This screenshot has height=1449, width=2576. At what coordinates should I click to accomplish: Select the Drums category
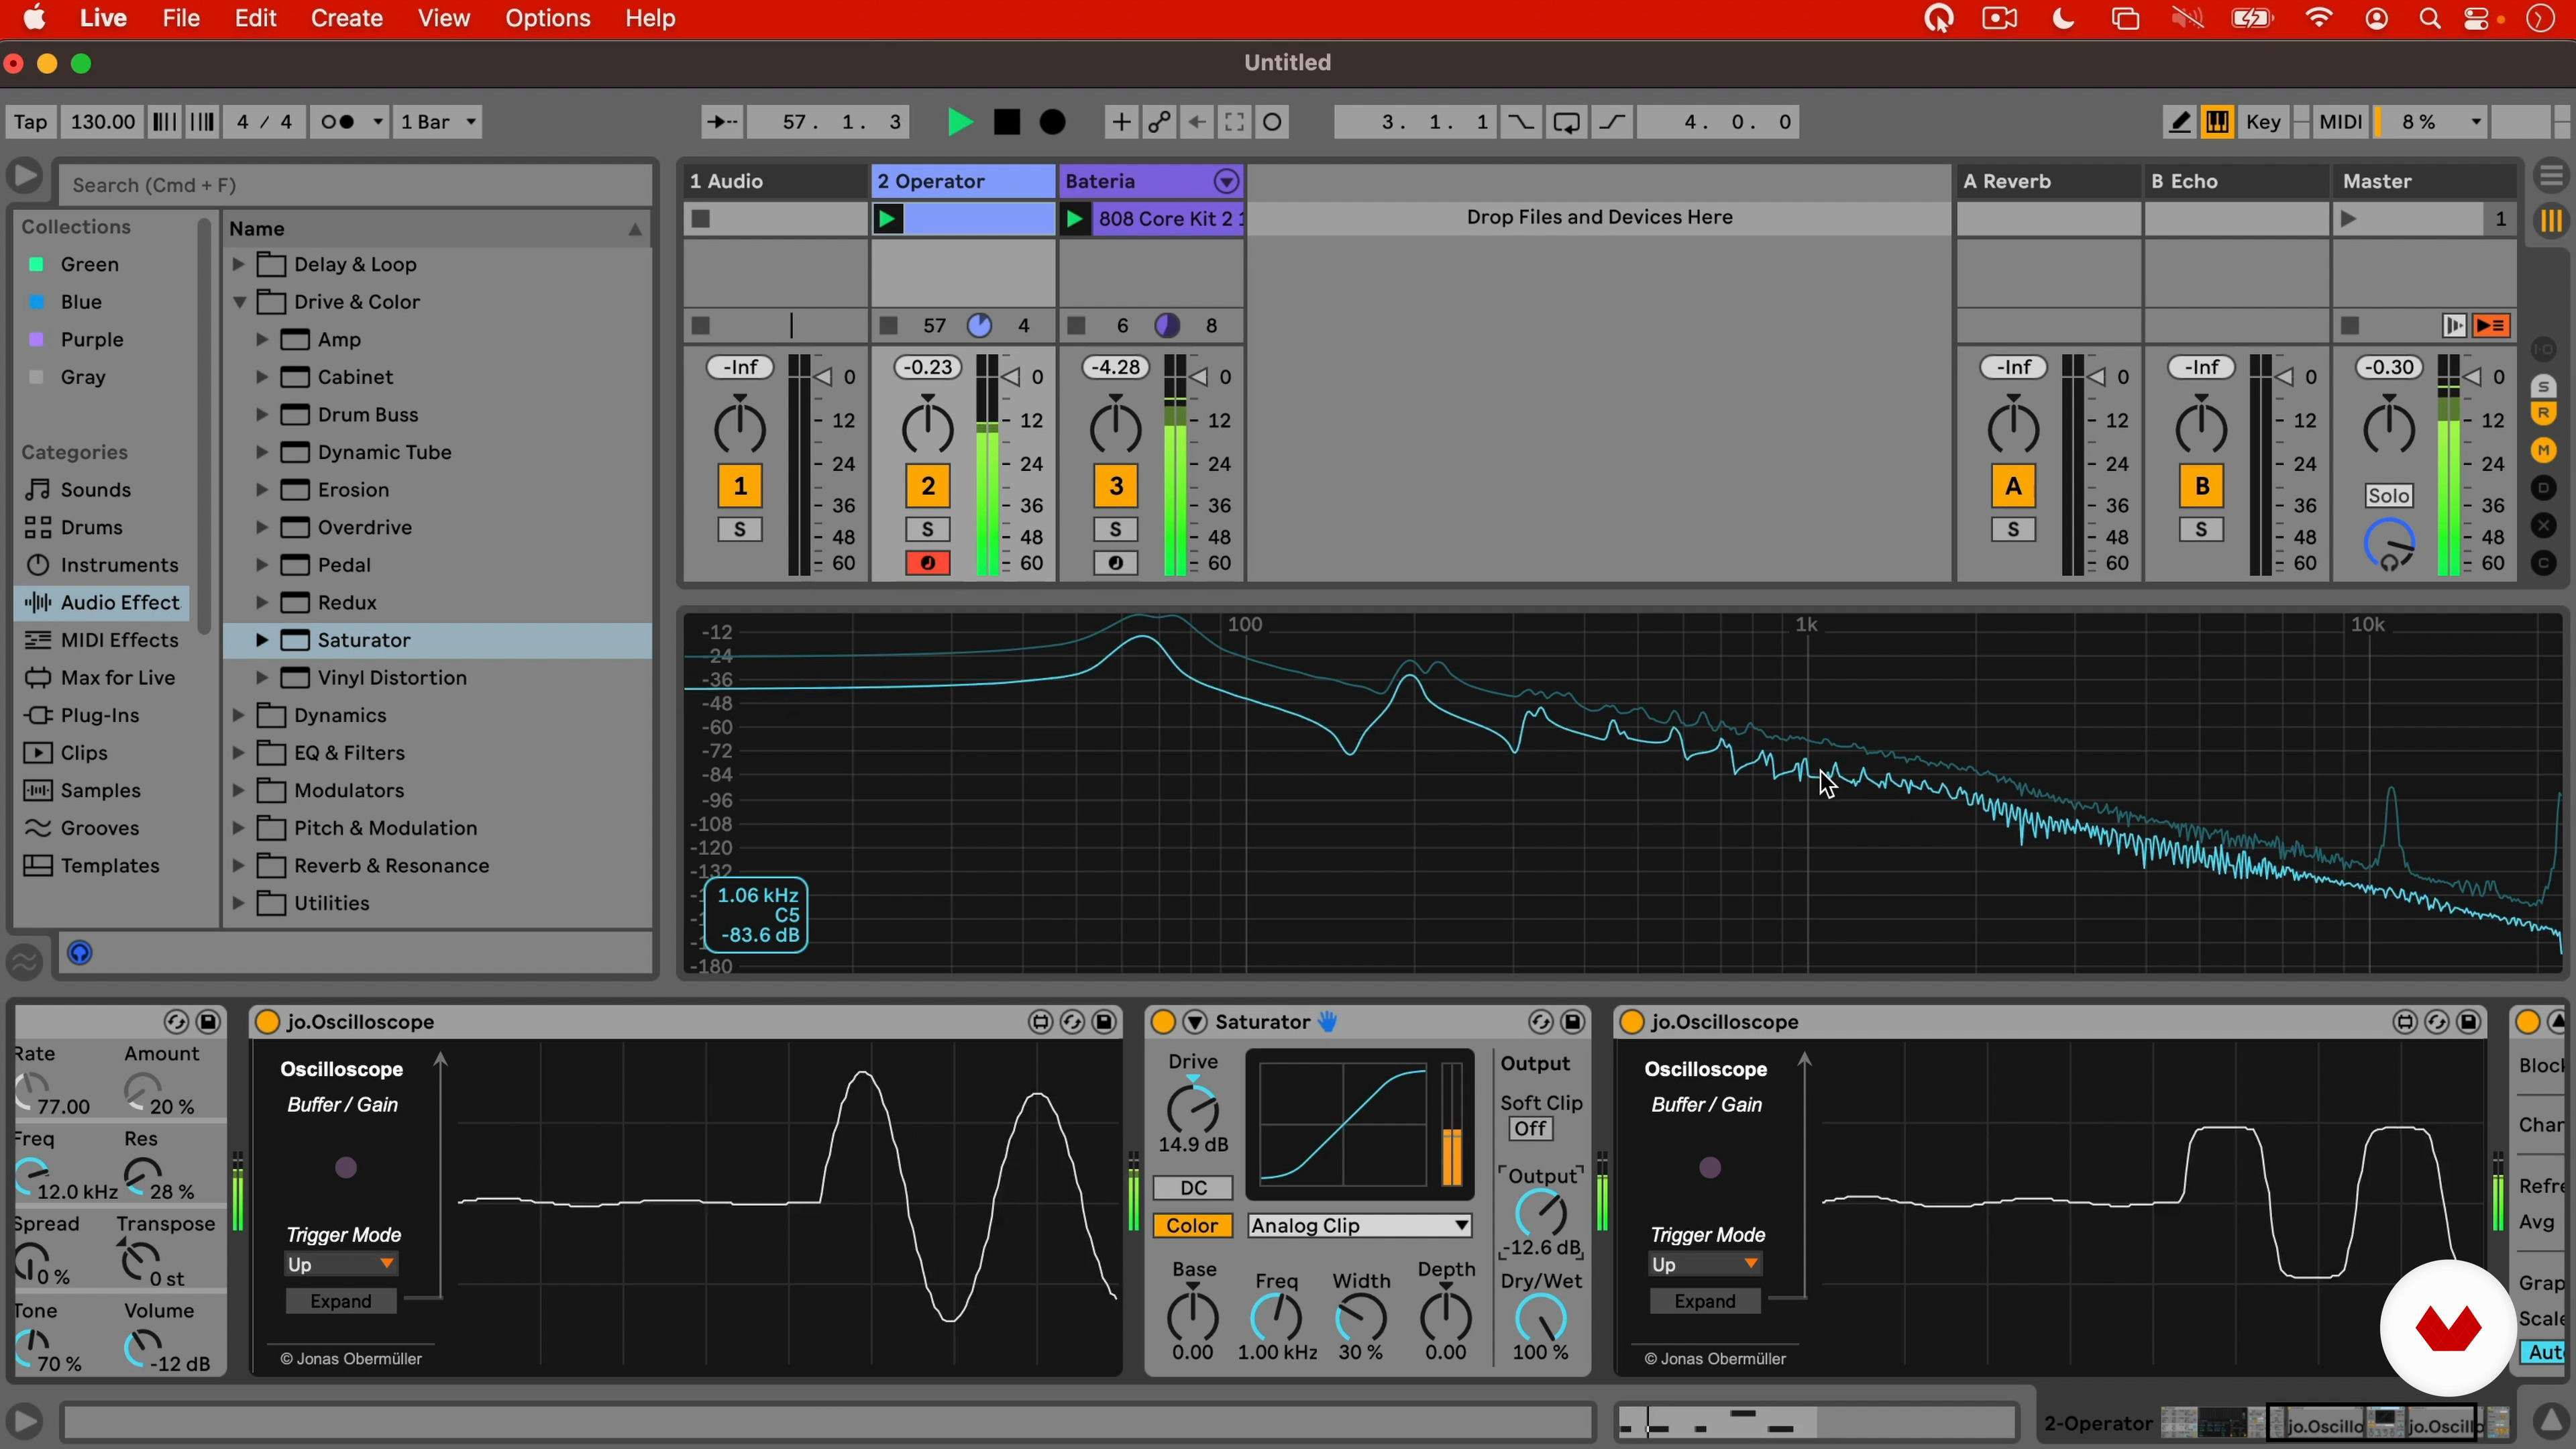tap(91, 528)
